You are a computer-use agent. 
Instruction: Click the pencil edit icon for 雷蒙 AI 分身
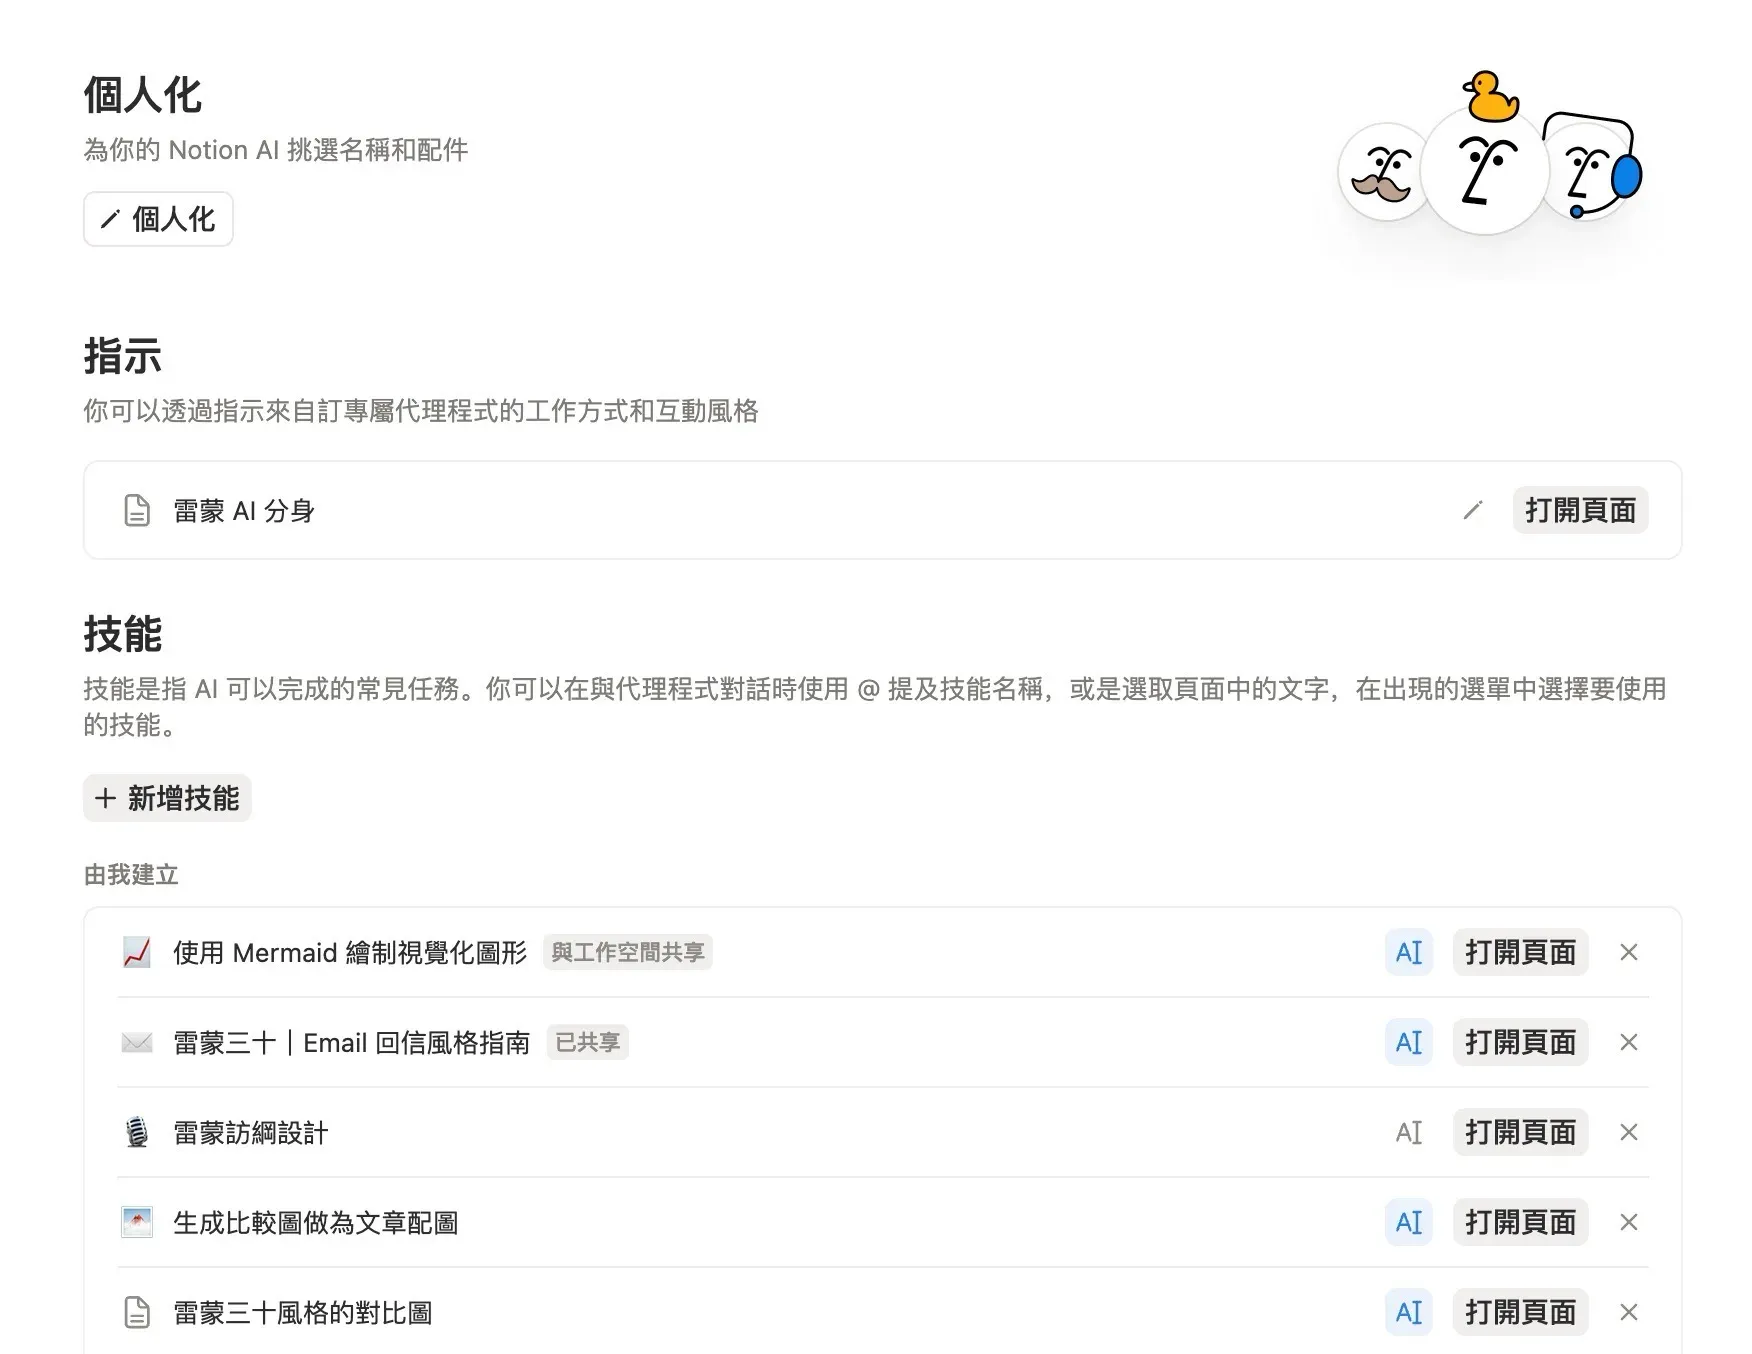tap(1472, 511)
